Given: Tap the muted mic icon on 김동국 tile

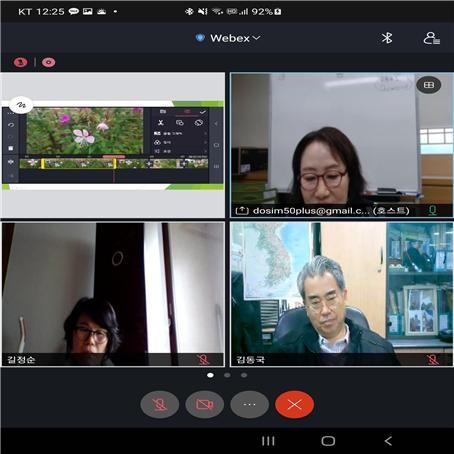Looking at the screenshot, I should [x=433, y=360].
